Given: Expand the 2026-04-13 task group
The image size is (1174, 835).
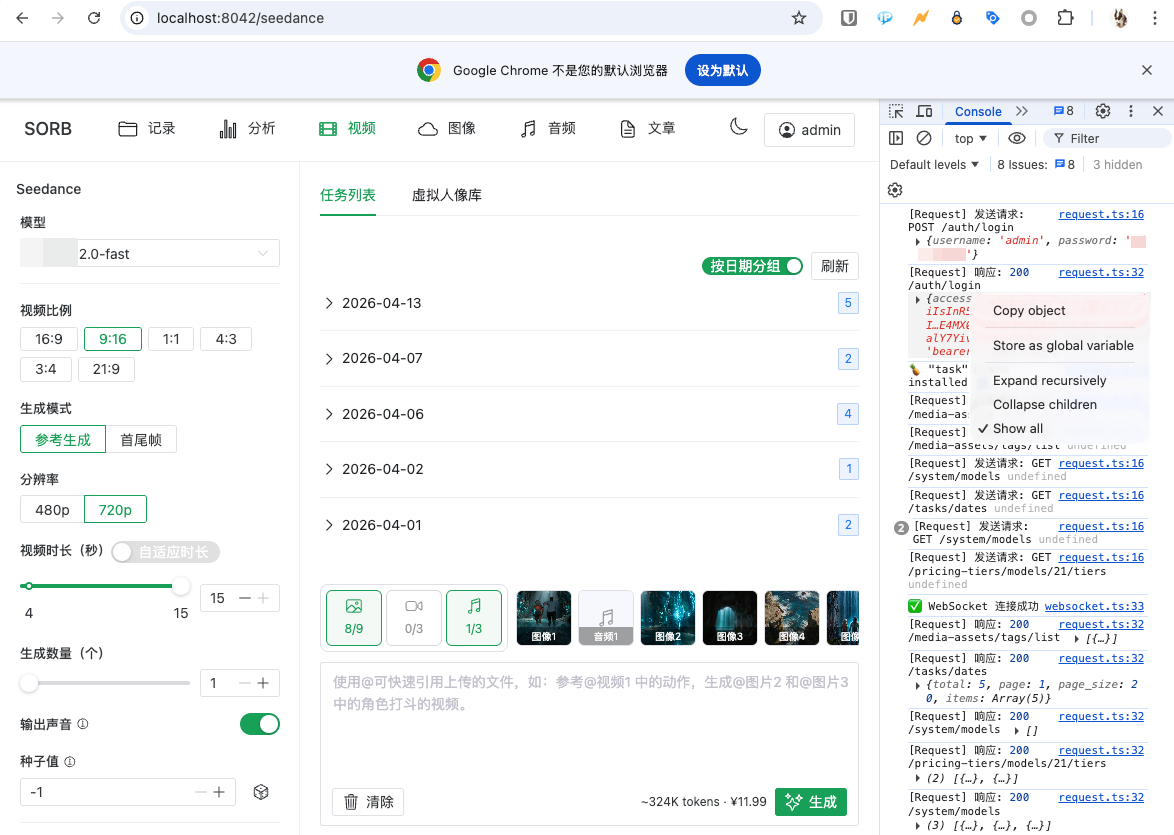Looking at the screenshot, I should [329, 303].
